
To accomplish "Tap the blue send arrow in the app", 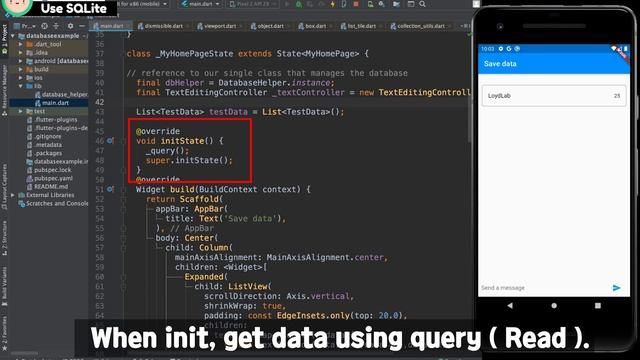I will coord(616,288).
